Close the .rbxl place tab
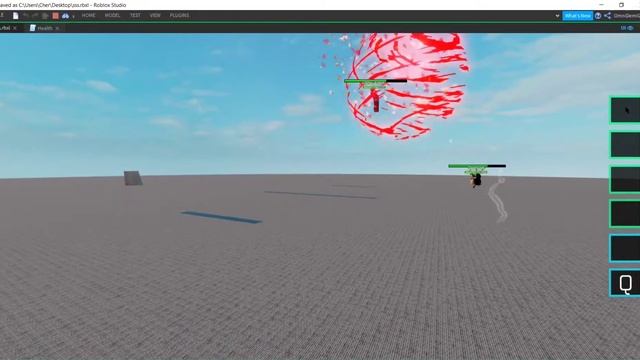640x360 pixels. pyautogui.click(x=15, y=28)
